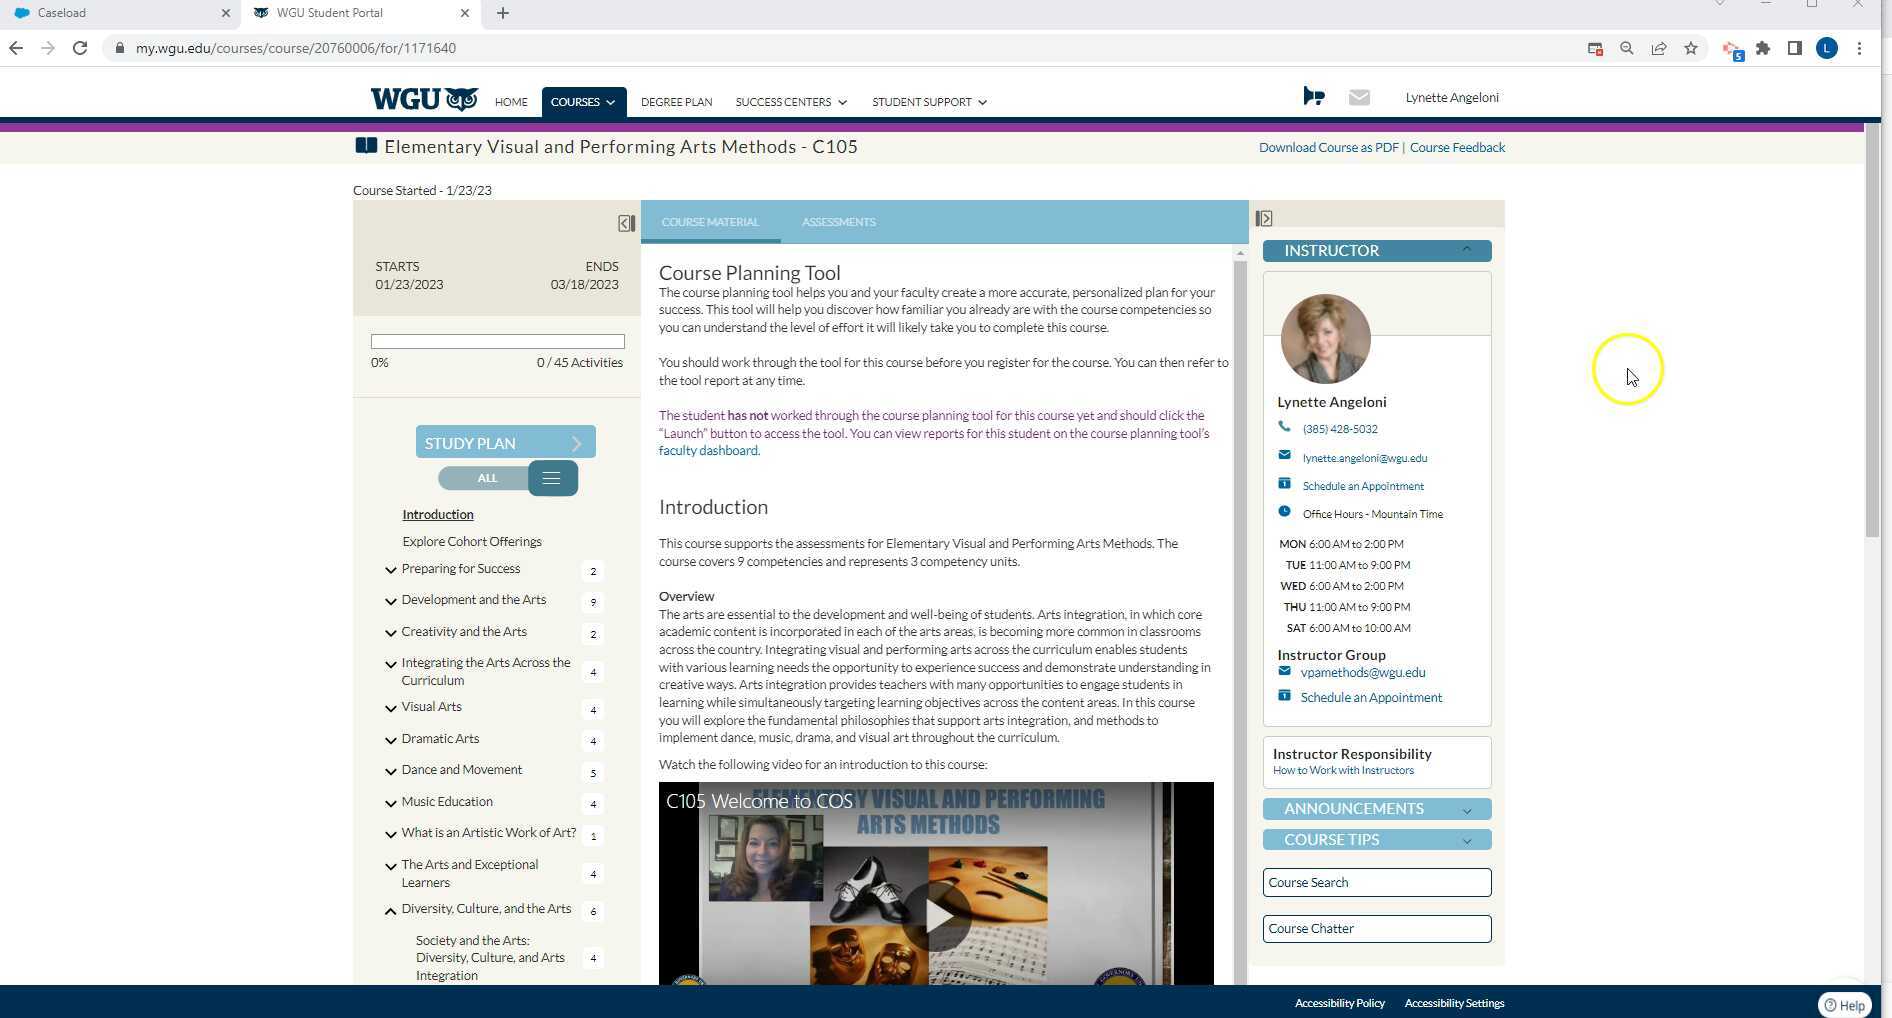The height and width of the screenshot is (1018, 1892).
Task: Click the phone icon beside (385) 428-5032
Action: tap(1285, 426)
